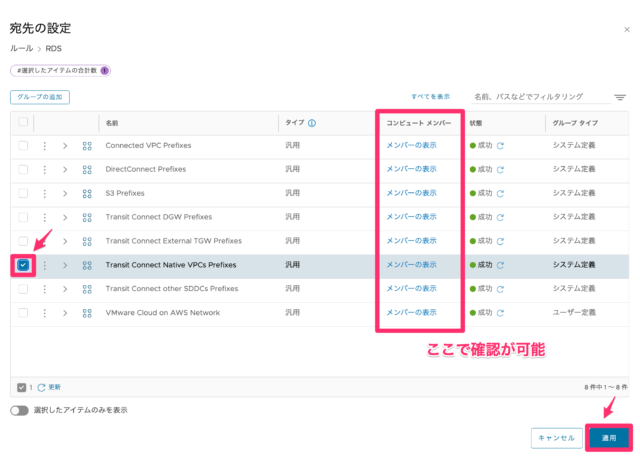640x458 pixels.
Task: Expand the Transit Connect External TGW Prefixes row
Action: [x=65, y=241]
